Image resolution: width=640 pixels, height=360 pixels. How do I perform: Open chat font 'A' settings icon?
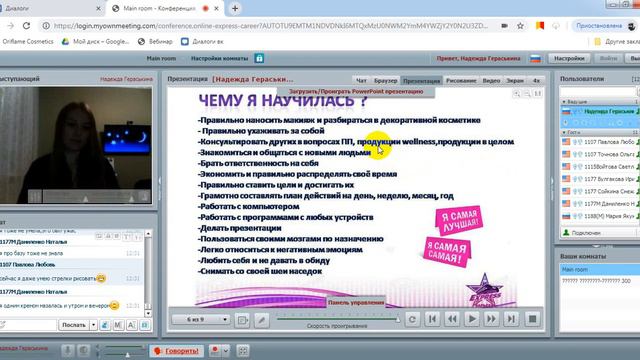(131, 325)
